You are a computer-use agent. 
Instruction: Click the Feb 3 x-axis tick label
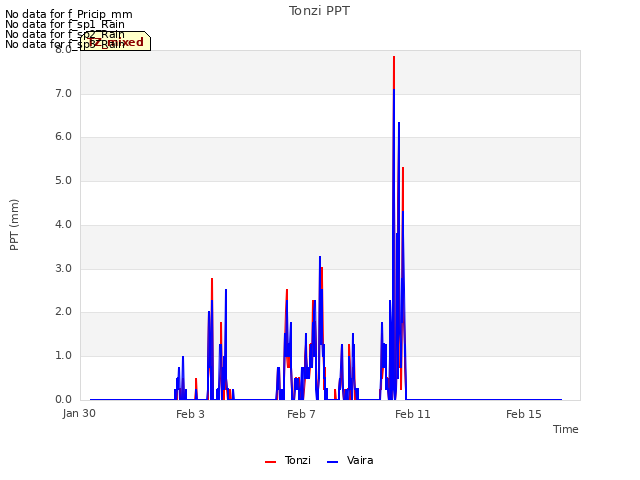coord(190,414)
